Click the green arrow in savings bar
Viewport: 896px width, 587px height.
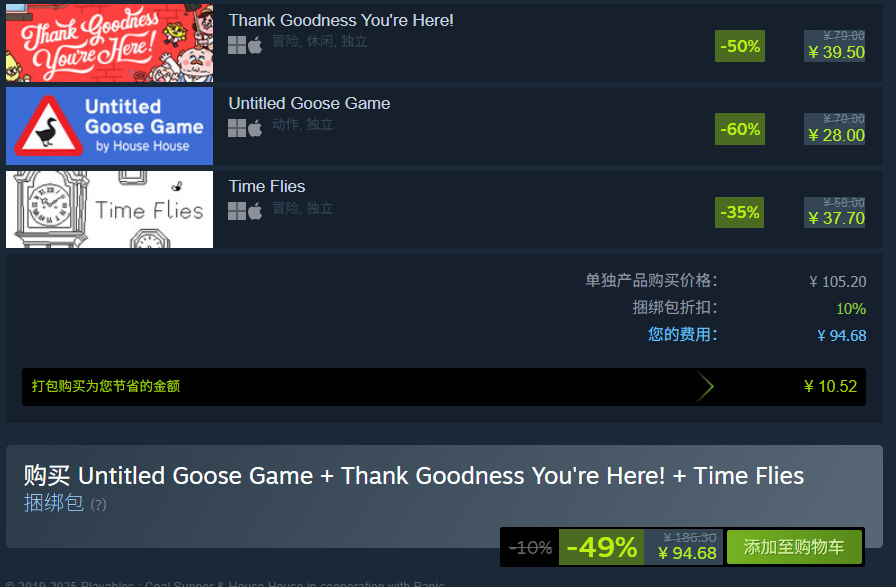click(705, 387)
